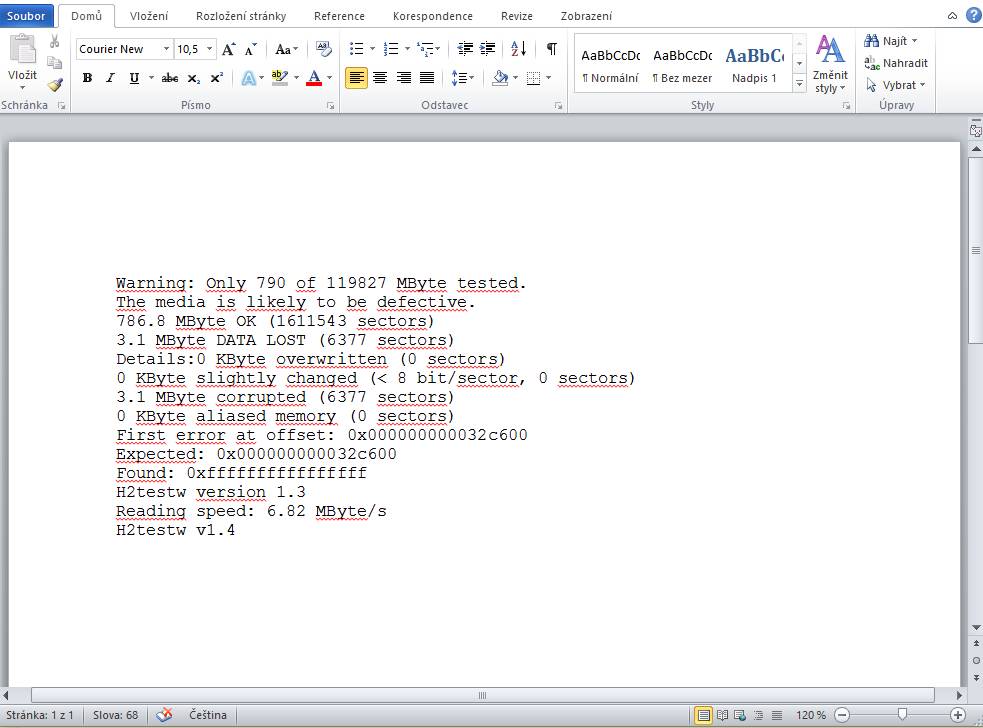Viewport: 983px width, 728px height.
Task: Grow font size with the large A icon
Action: tap(229, 49)
